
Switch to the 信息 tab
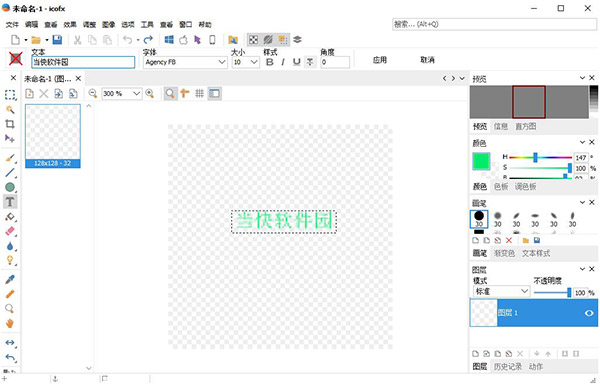point(501,126)
